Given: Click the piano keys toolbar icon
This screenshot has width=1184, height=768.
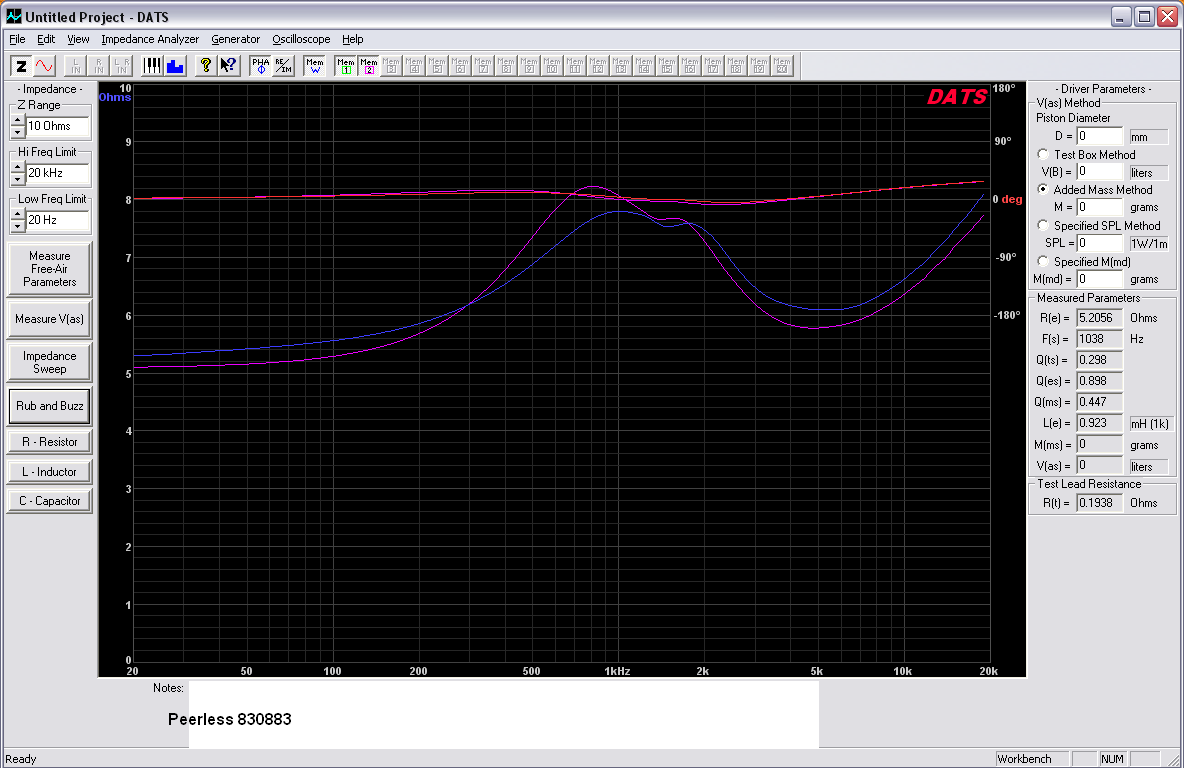Looking at the screenshot, I should click(x=152, y=66).
